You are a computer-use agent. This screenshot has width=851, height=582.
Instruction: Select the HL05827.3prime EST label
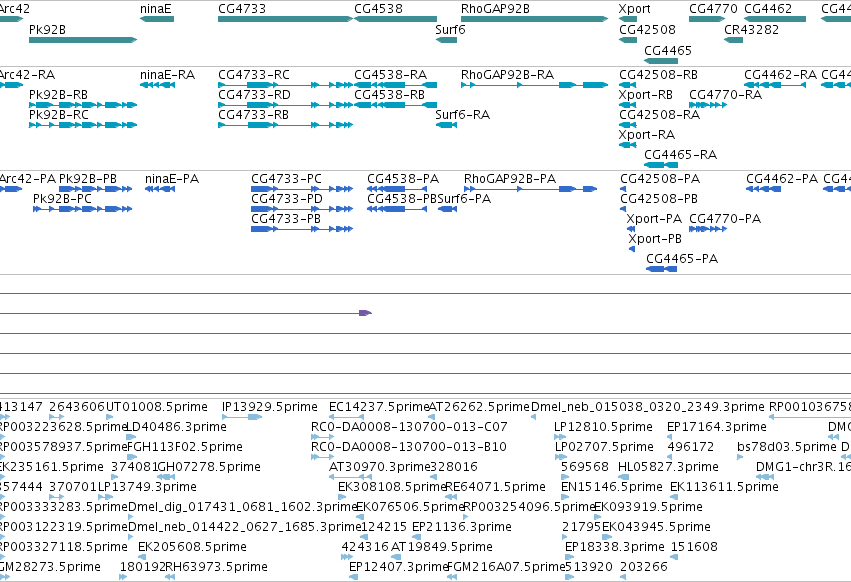tap(668, 467)
